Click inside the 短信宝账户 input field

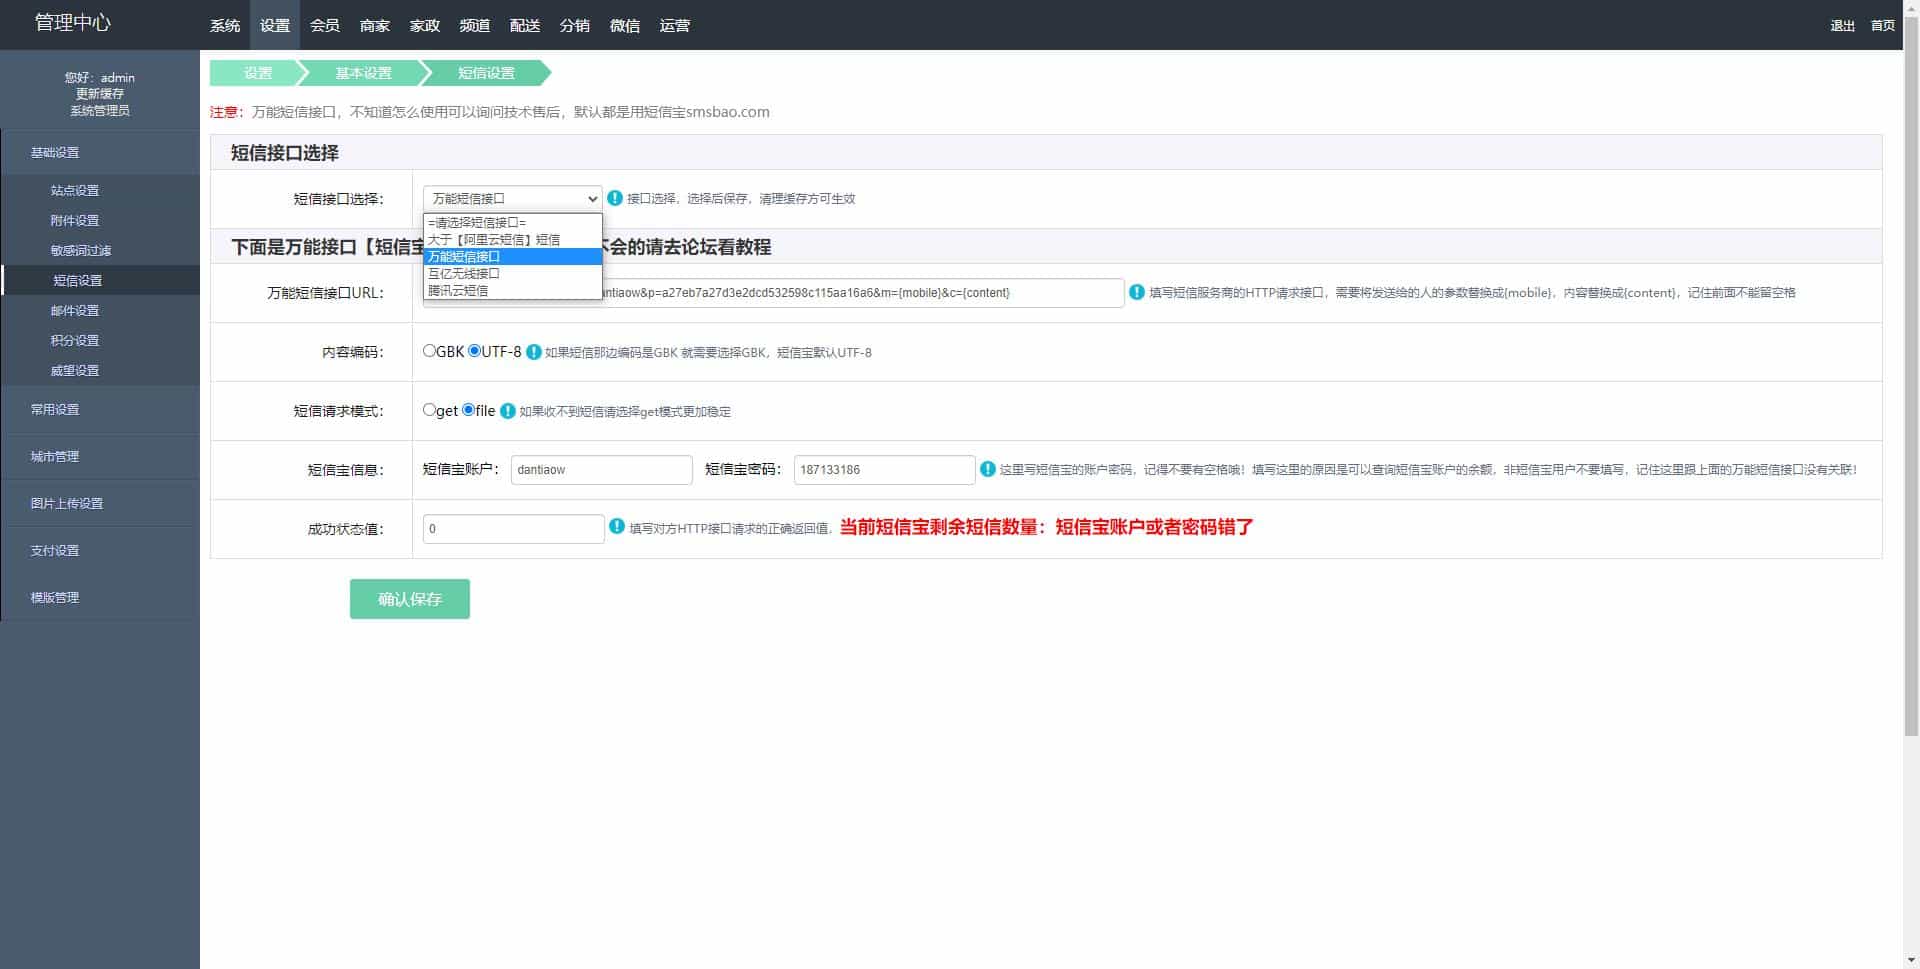click(x=600, y=469)
